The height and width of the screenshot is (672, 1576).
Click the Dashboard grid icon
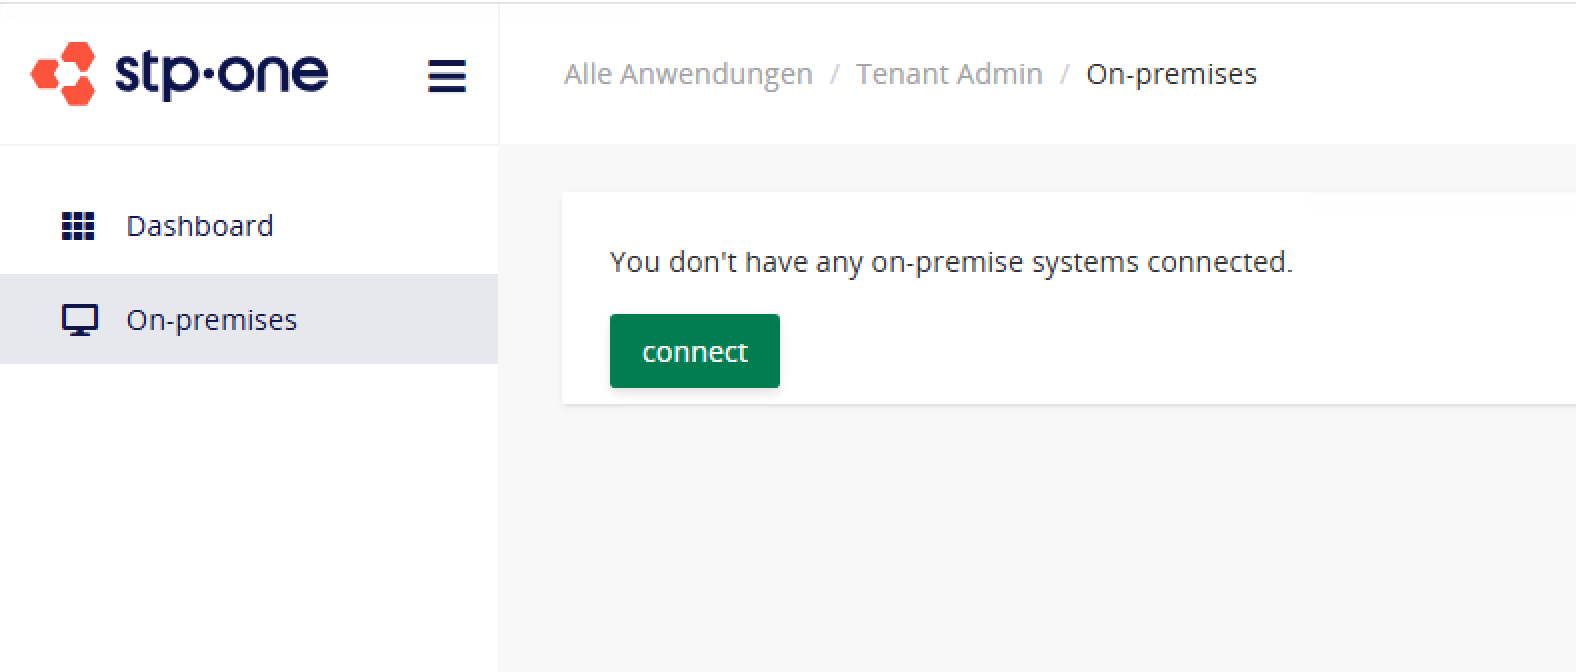click(x=77, y=226)
